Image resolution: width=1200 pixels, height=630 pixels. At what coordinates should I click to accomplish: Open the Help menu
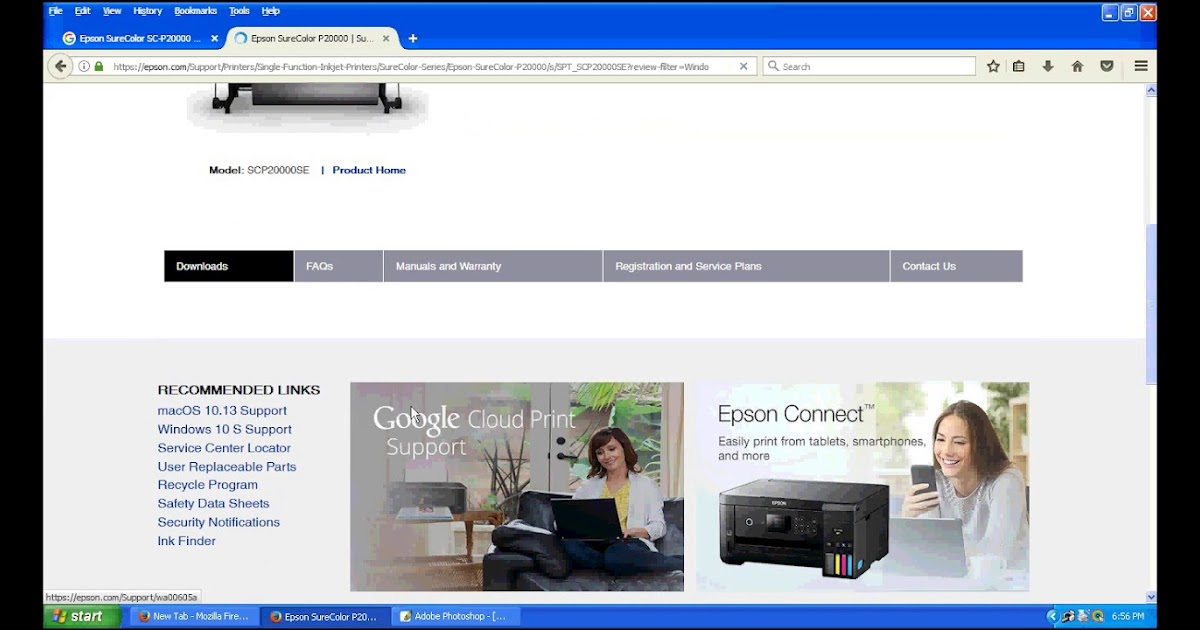(x=270, y=11)
